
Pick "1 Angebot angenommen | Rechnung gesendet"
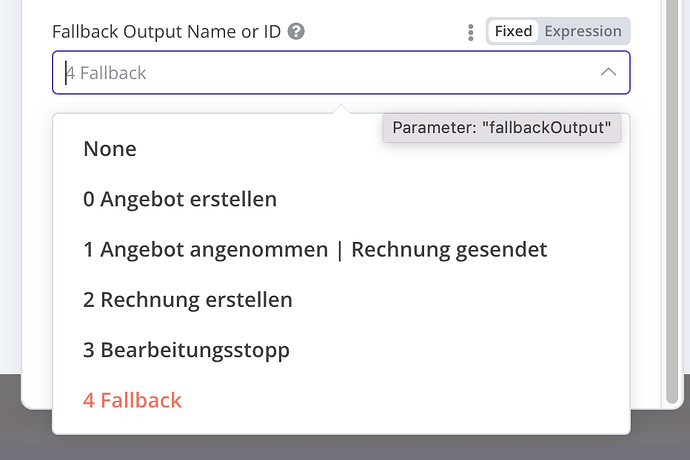(x=315, y=249)
